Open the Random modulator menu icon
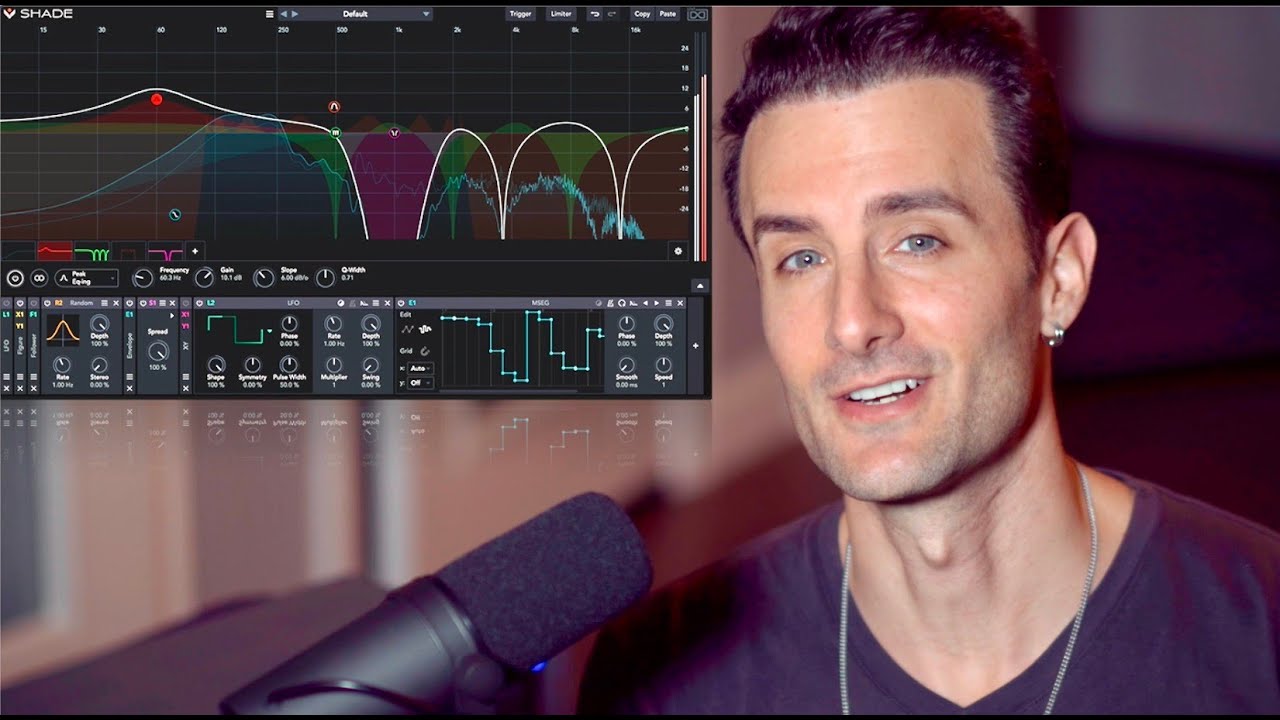 point(104,303)
